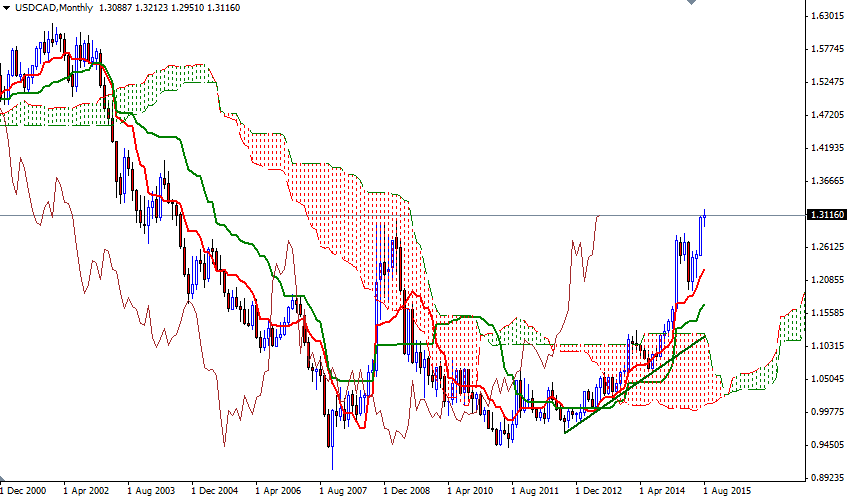847x498 pixels.
Task: Click the 1.47205 price scale label
Action: pyautogui.click(x=827, y=115)
